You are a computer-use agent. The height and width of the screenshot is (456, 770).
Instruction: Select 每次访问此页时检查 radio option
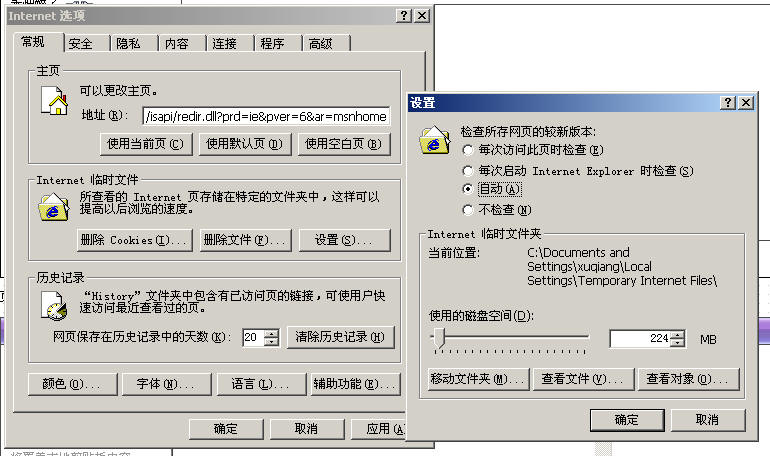click(x=468, y=150)
